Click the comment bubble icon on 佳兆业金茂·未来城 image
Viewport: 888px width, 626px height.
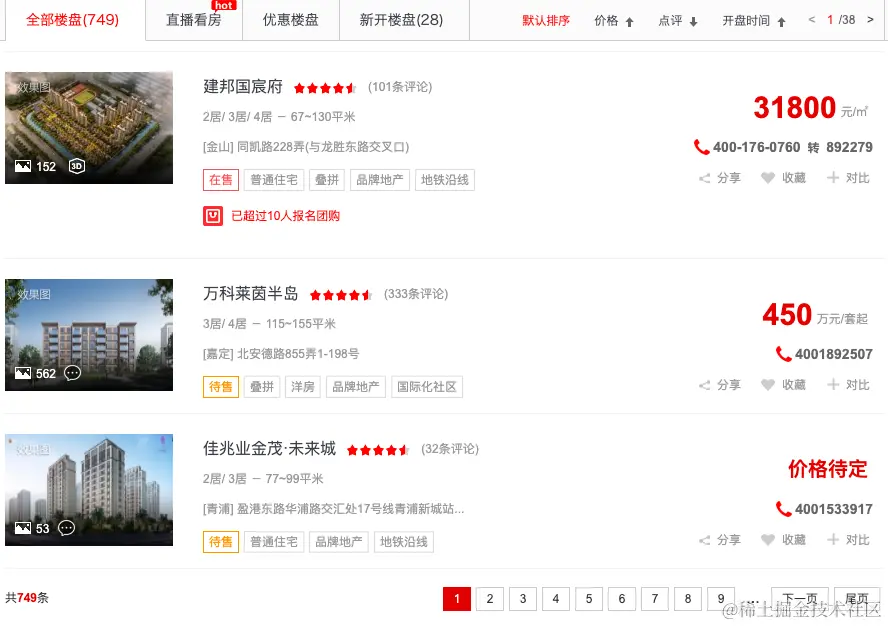[67, 528]
